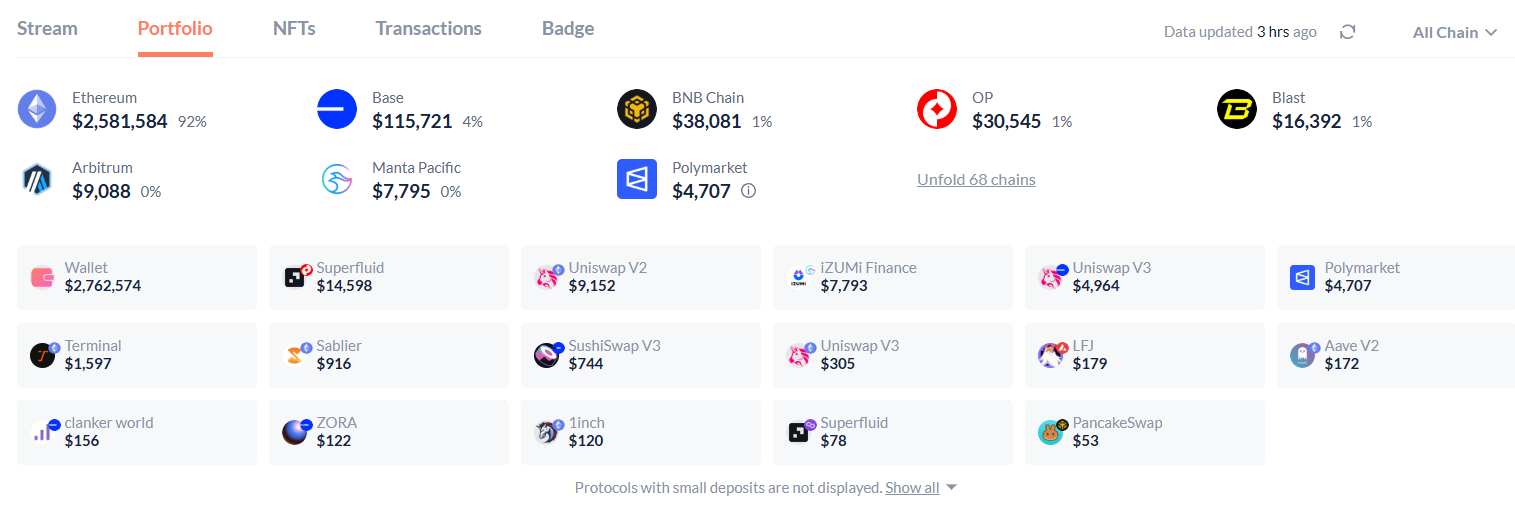Image resolution: width=1515 pixels, height=513 pixels.
Task: Open the PancakeSwap protocol card
Action: 1144,432
